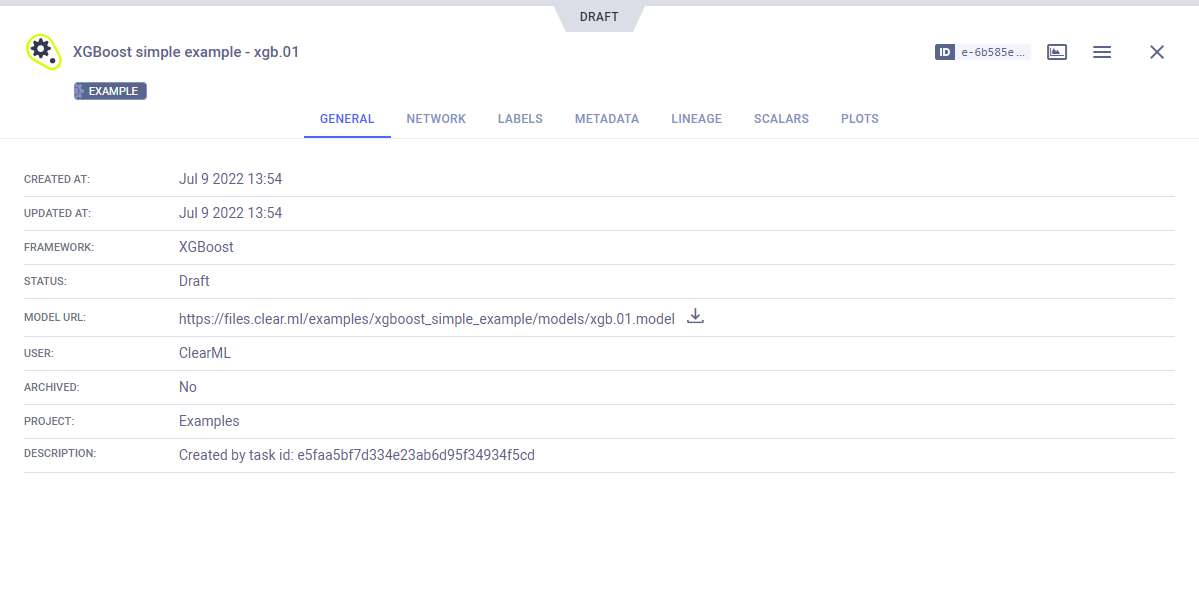Show the LINEAGE tab
Viewport: 1199px width, 605px height.
click(x=696, y=119)
